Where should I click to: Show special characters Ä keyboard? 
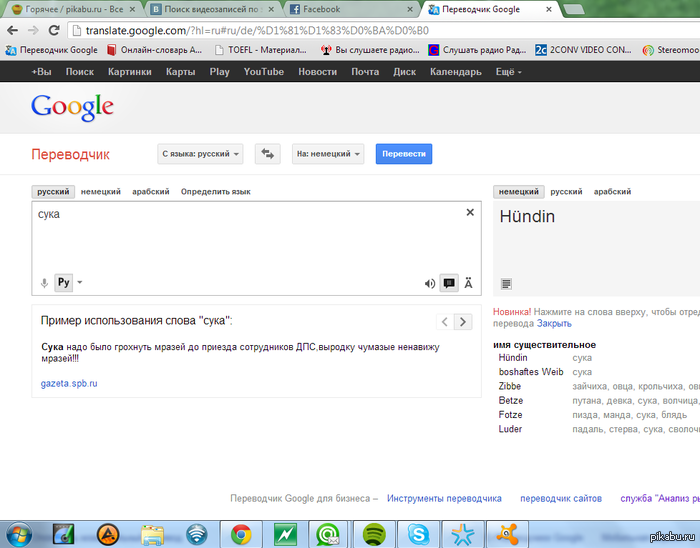468,283
